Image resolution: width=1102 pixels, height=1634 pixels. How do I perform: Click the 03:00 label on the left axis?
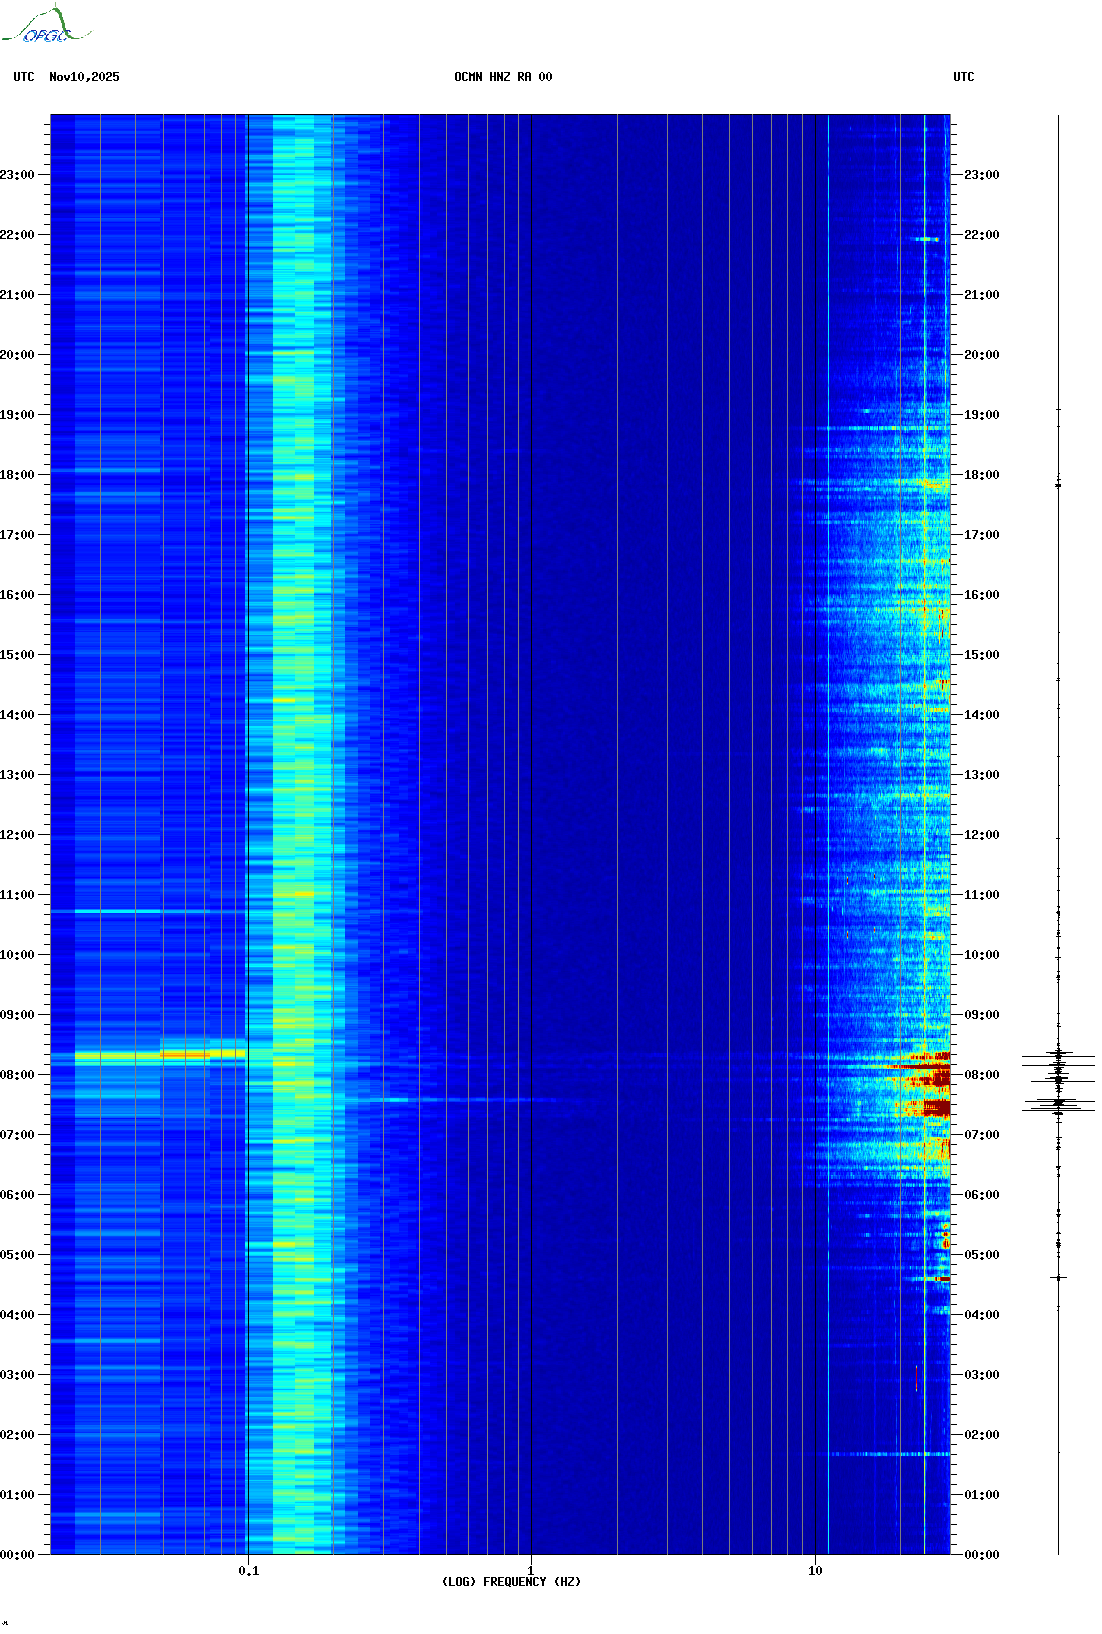point(17,1375)
